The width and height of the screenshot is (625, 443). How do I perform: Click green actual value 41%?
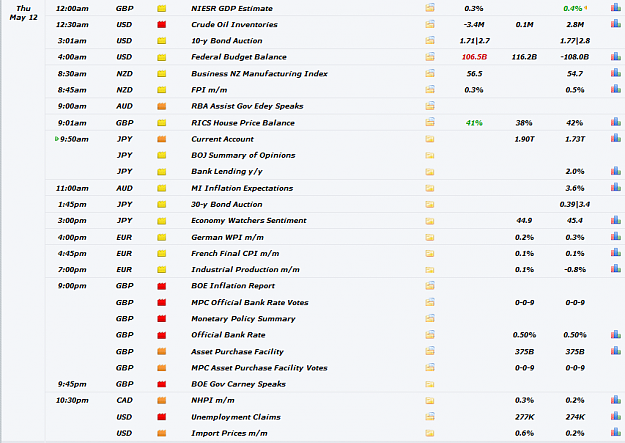pos(474,123)
